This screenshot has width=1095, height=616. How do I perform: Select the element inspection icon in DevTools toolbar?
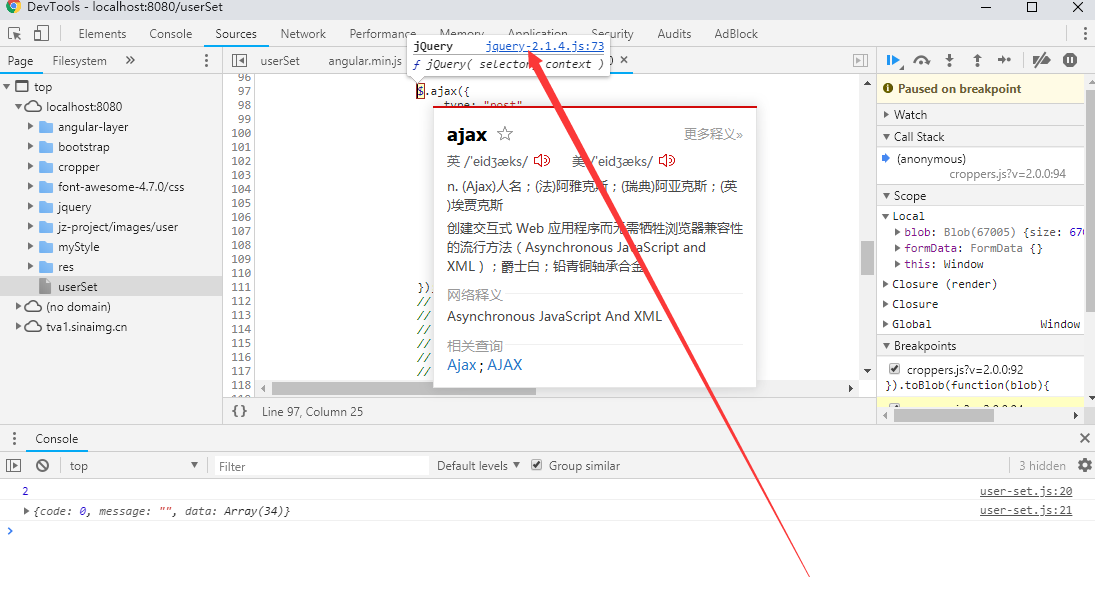click(16, 33)
